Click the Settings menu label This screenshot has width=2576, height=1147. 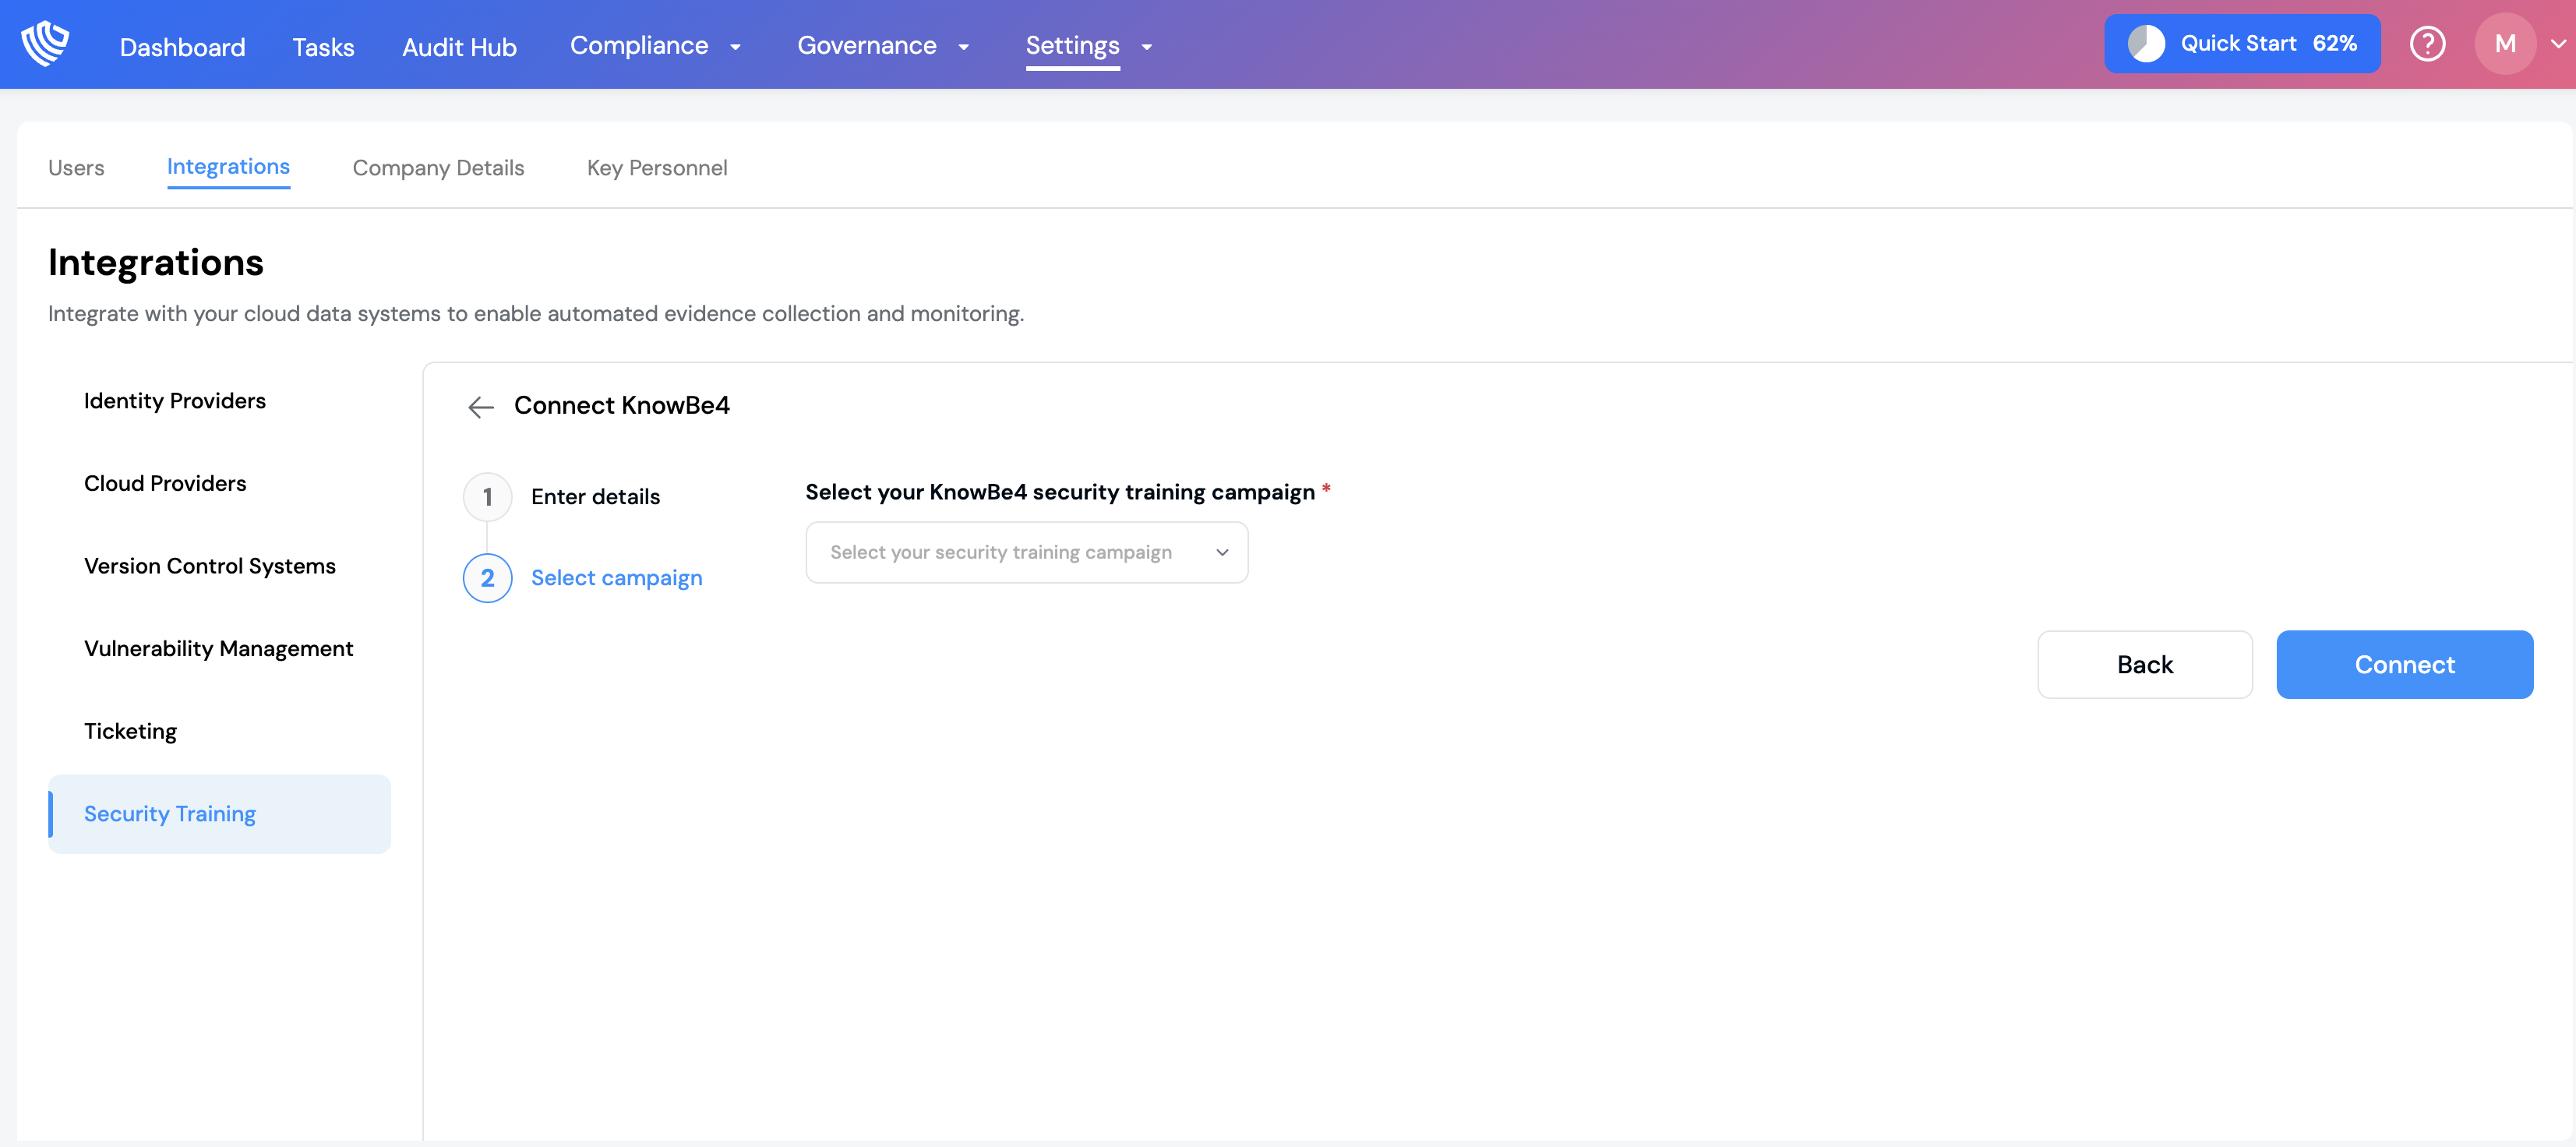tap(1072, 46)
